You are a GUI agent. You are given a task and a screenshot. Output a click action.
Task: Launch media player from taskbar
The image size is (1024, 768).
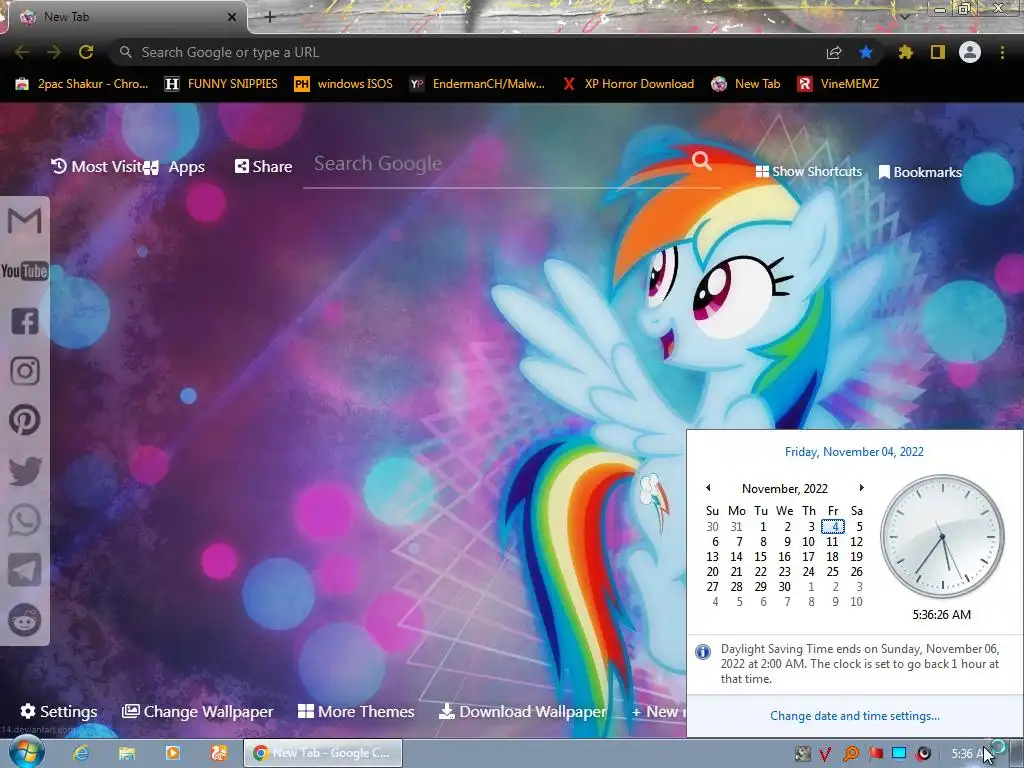point(172,753)
